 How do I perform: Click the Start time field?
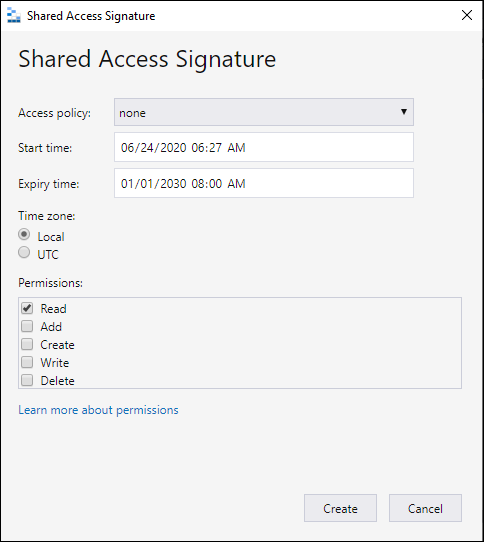(x=264, y=147)
